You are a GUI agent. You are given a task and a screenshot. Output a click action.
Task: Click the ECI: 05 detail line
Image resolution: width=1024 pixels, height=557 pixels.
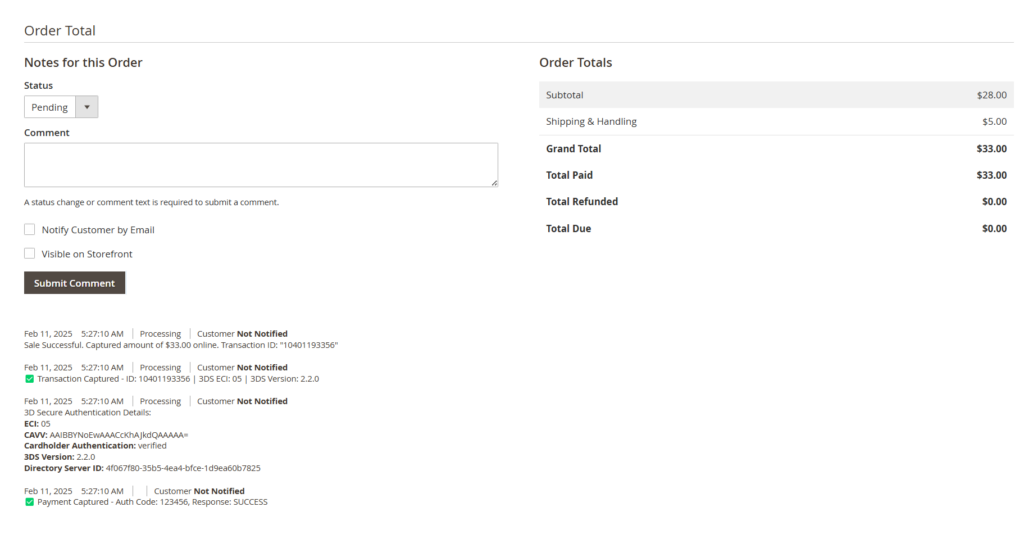(x=37, y=424)
